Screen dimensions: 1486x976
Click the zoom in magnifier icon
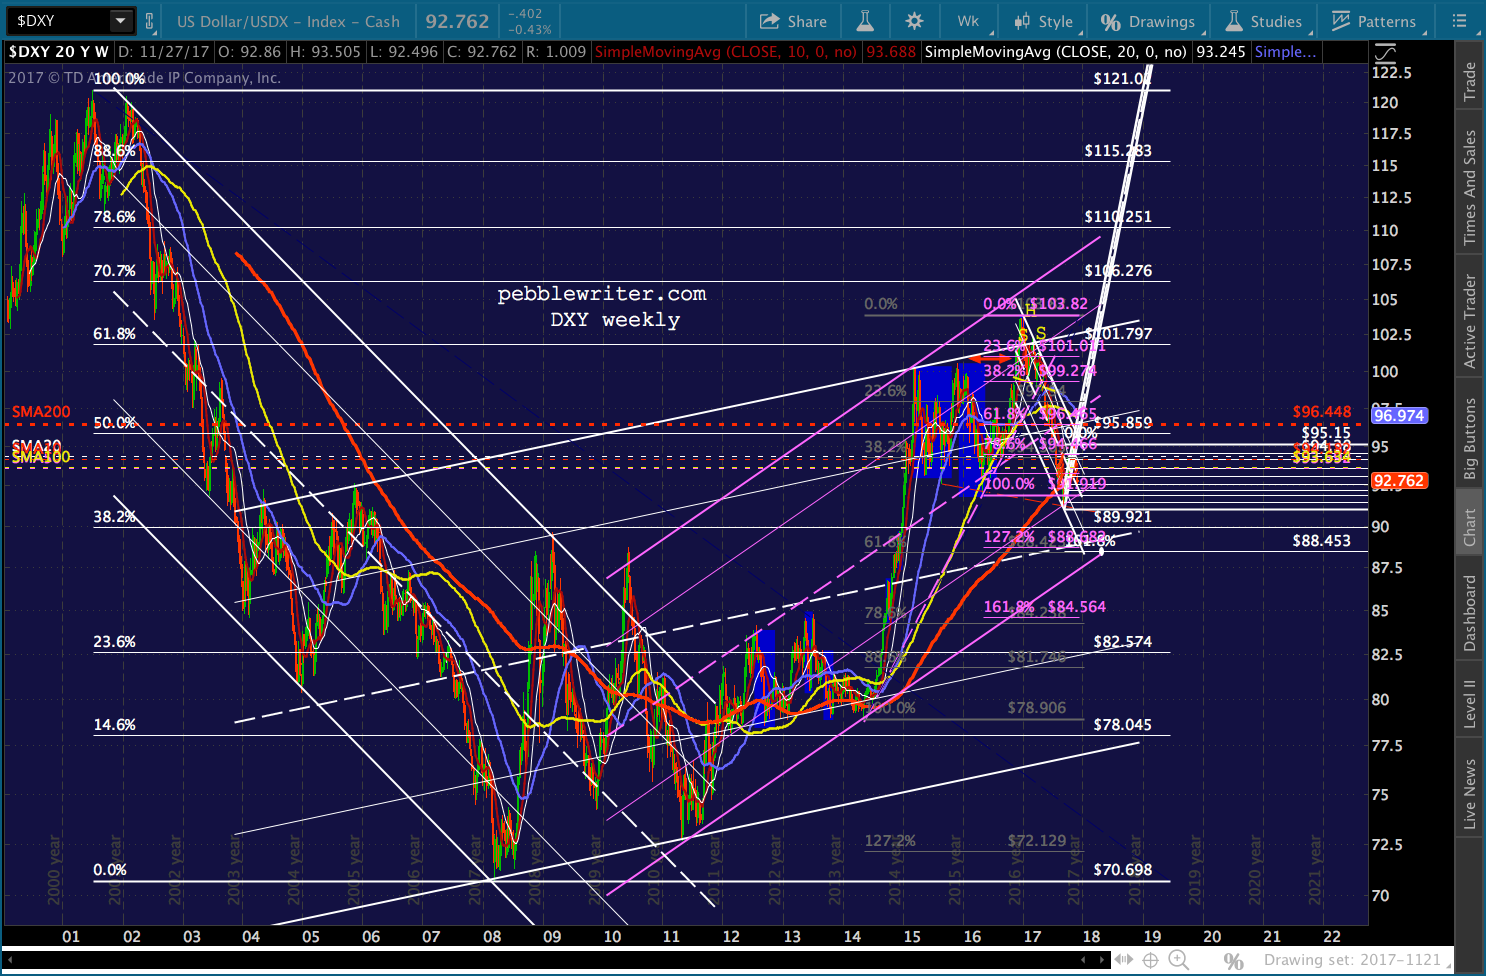coord(1179,960)
